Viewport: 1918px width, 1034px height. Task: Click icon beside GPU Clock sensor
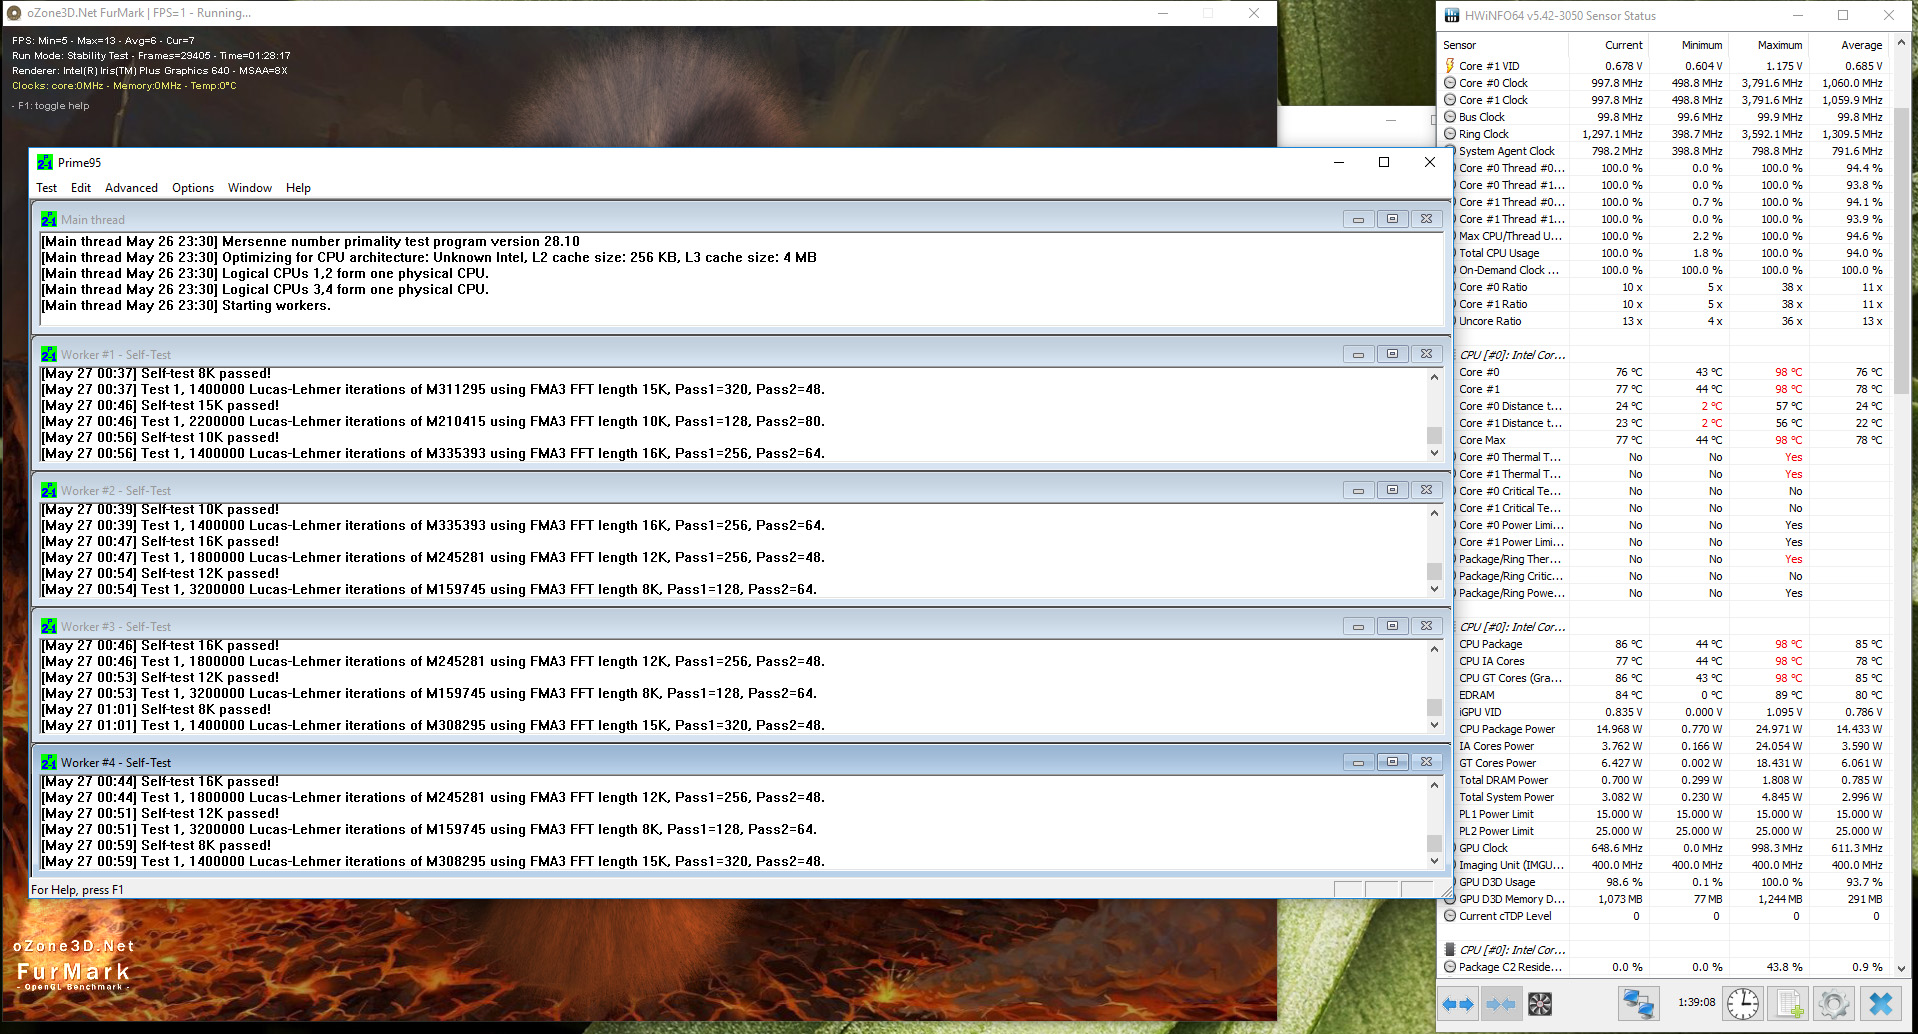1452,848
